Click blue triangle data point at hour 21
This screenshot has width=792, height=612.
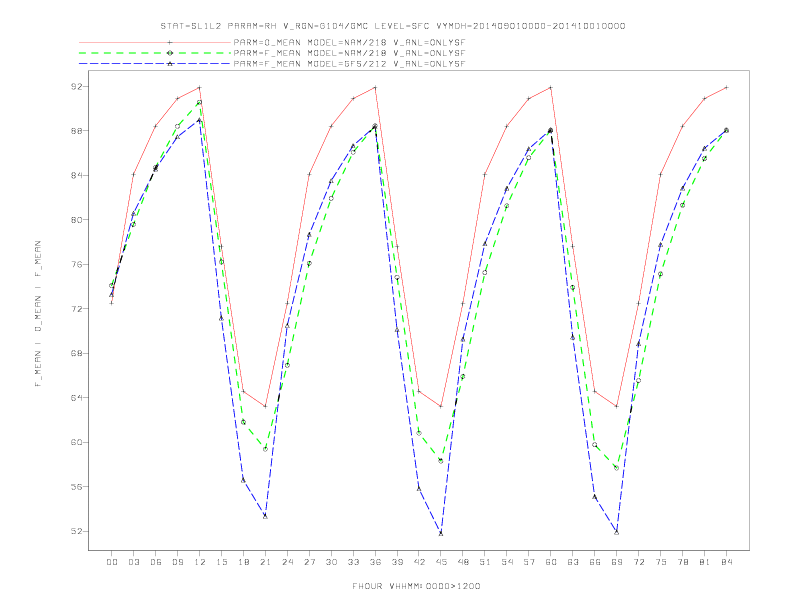click(265, 516)
